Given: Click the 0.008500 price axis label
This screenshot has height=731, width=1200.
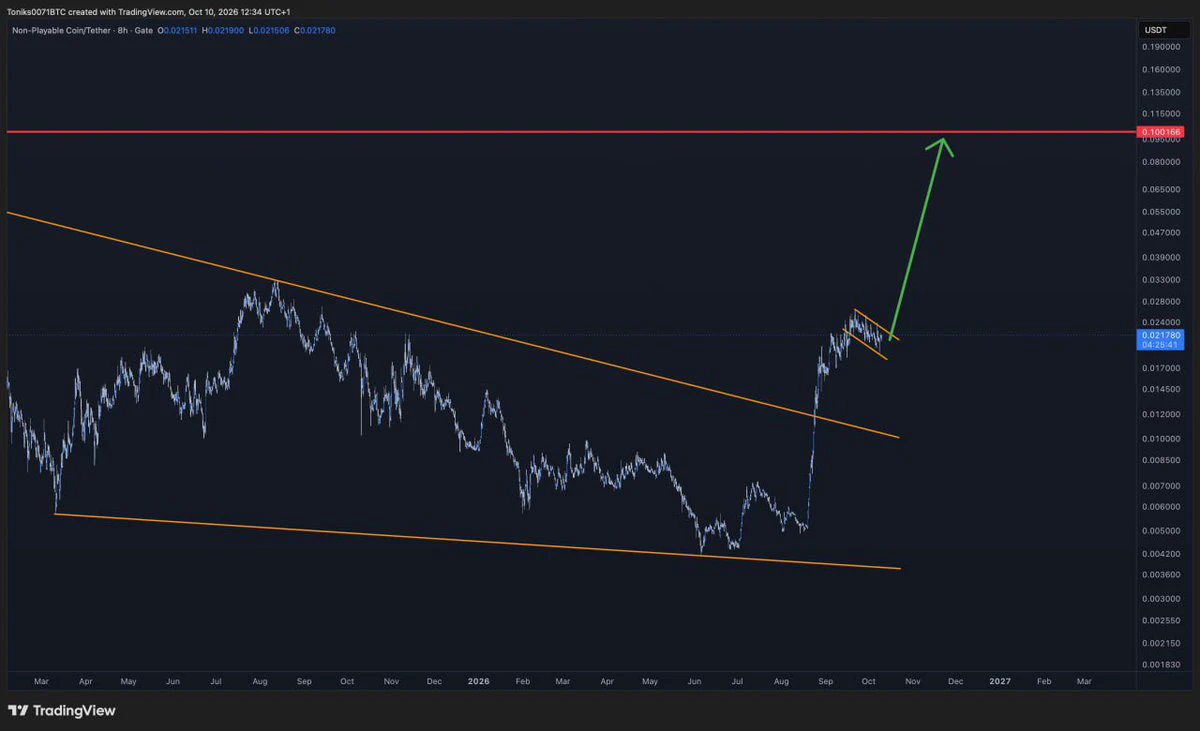Looking at the screenshot, I should pyautogui.click(x=1162, y=460).
